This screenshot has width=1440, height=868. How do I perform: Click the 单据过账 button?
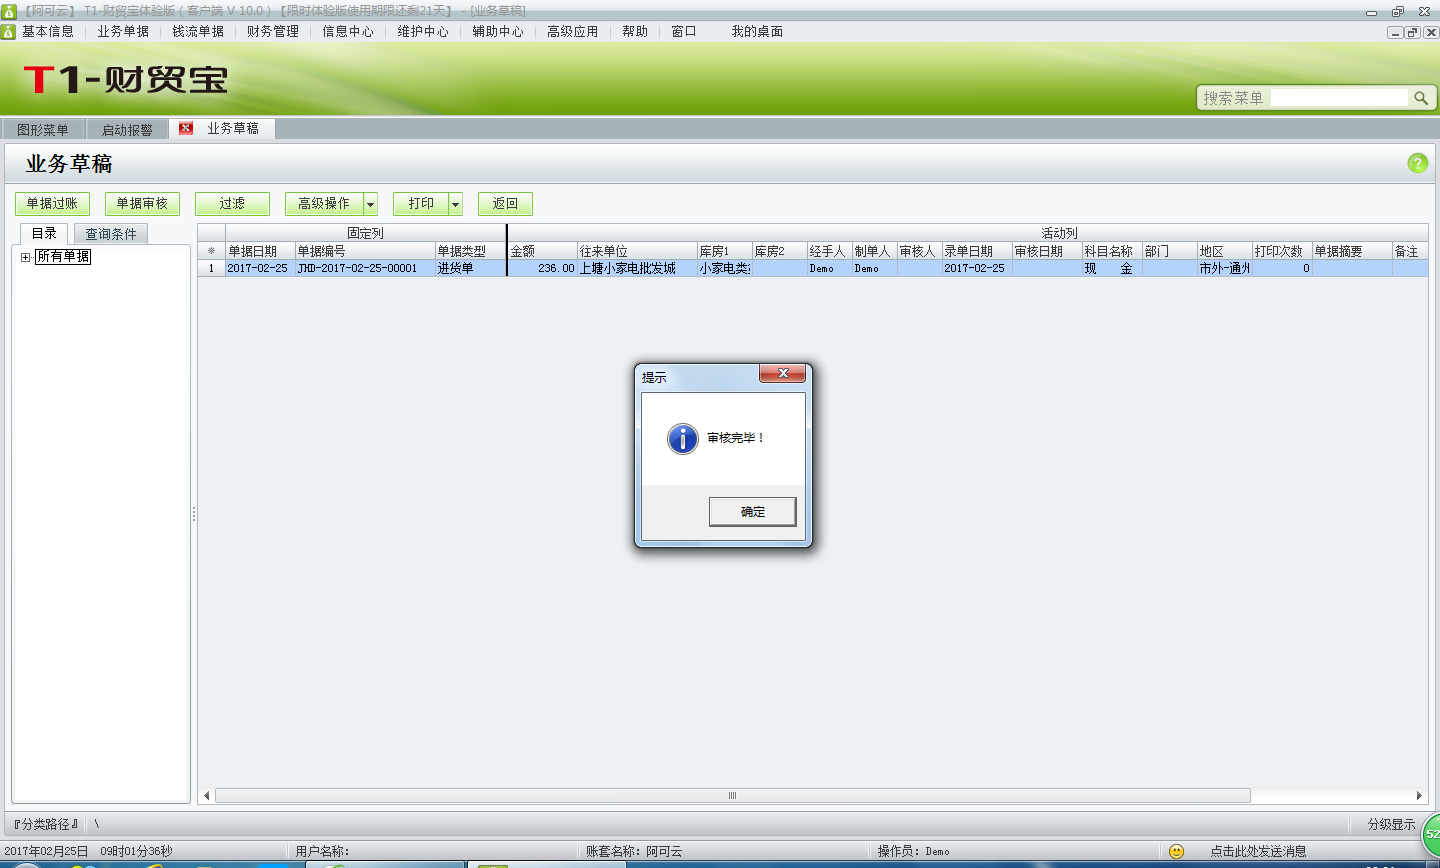click(52, 203)
